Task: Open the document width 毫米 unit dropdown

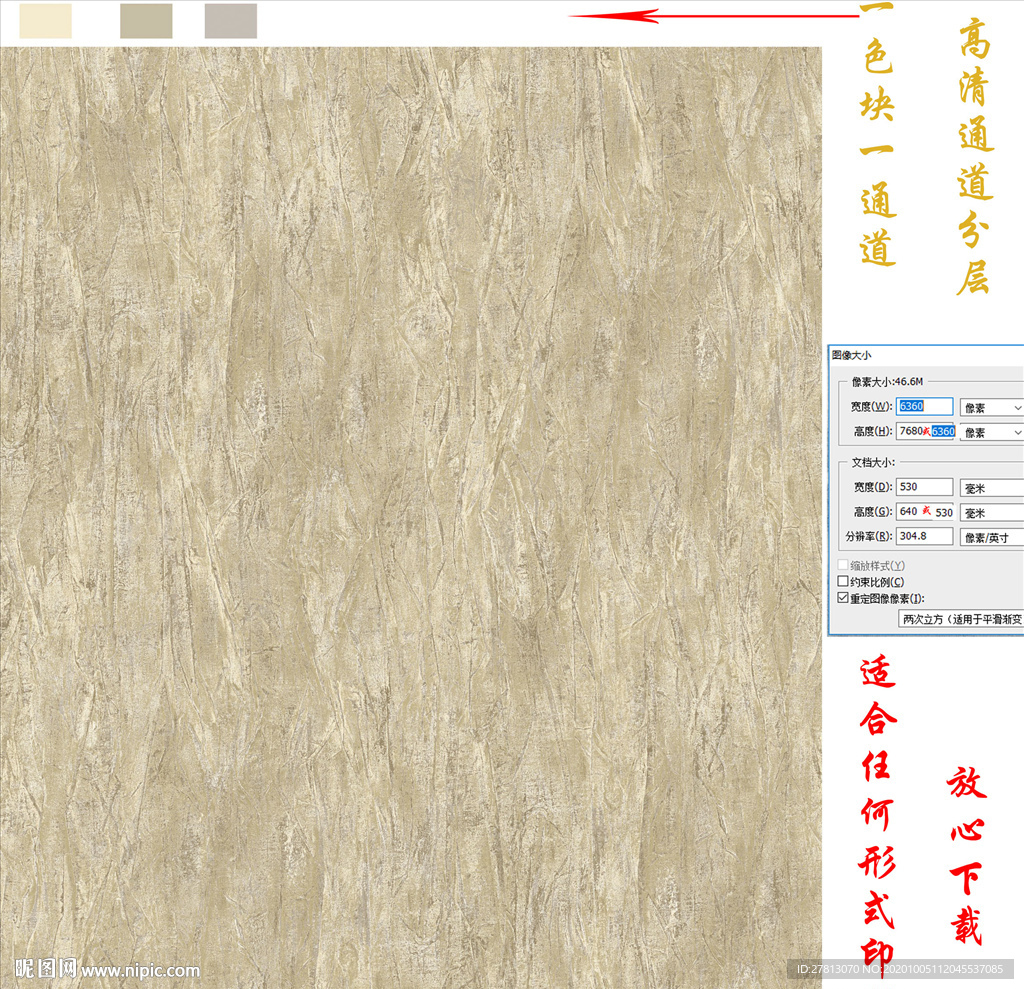Action: [991, 488]
